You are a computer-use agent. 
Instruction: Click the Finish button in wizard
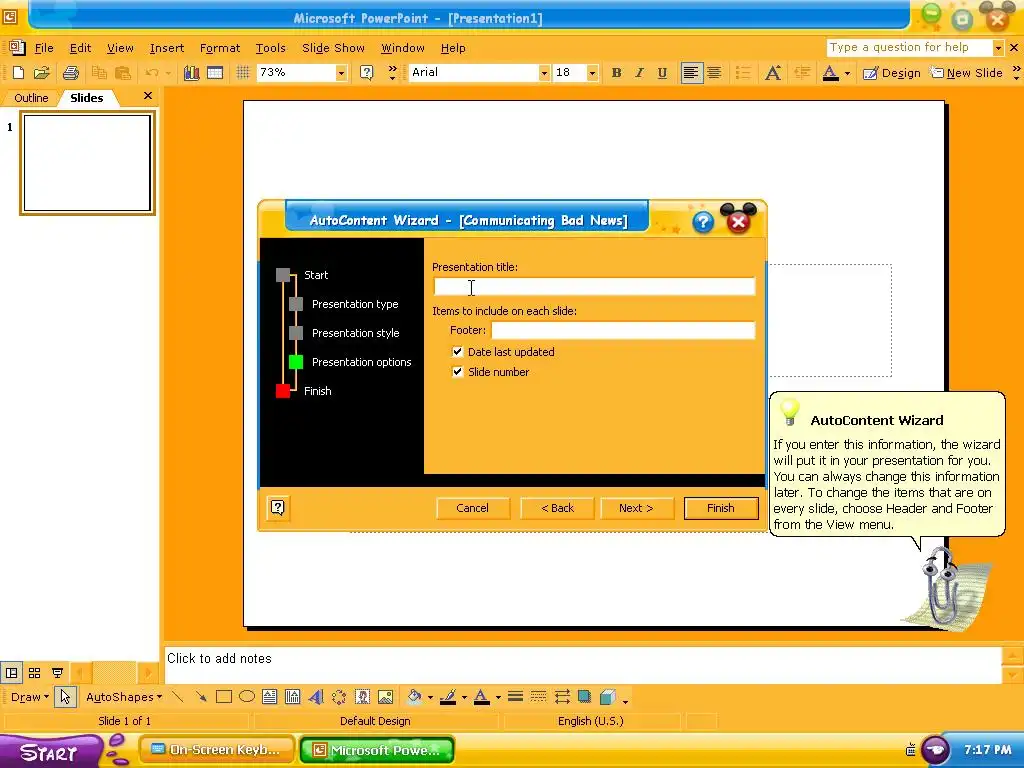pos(721,508)
